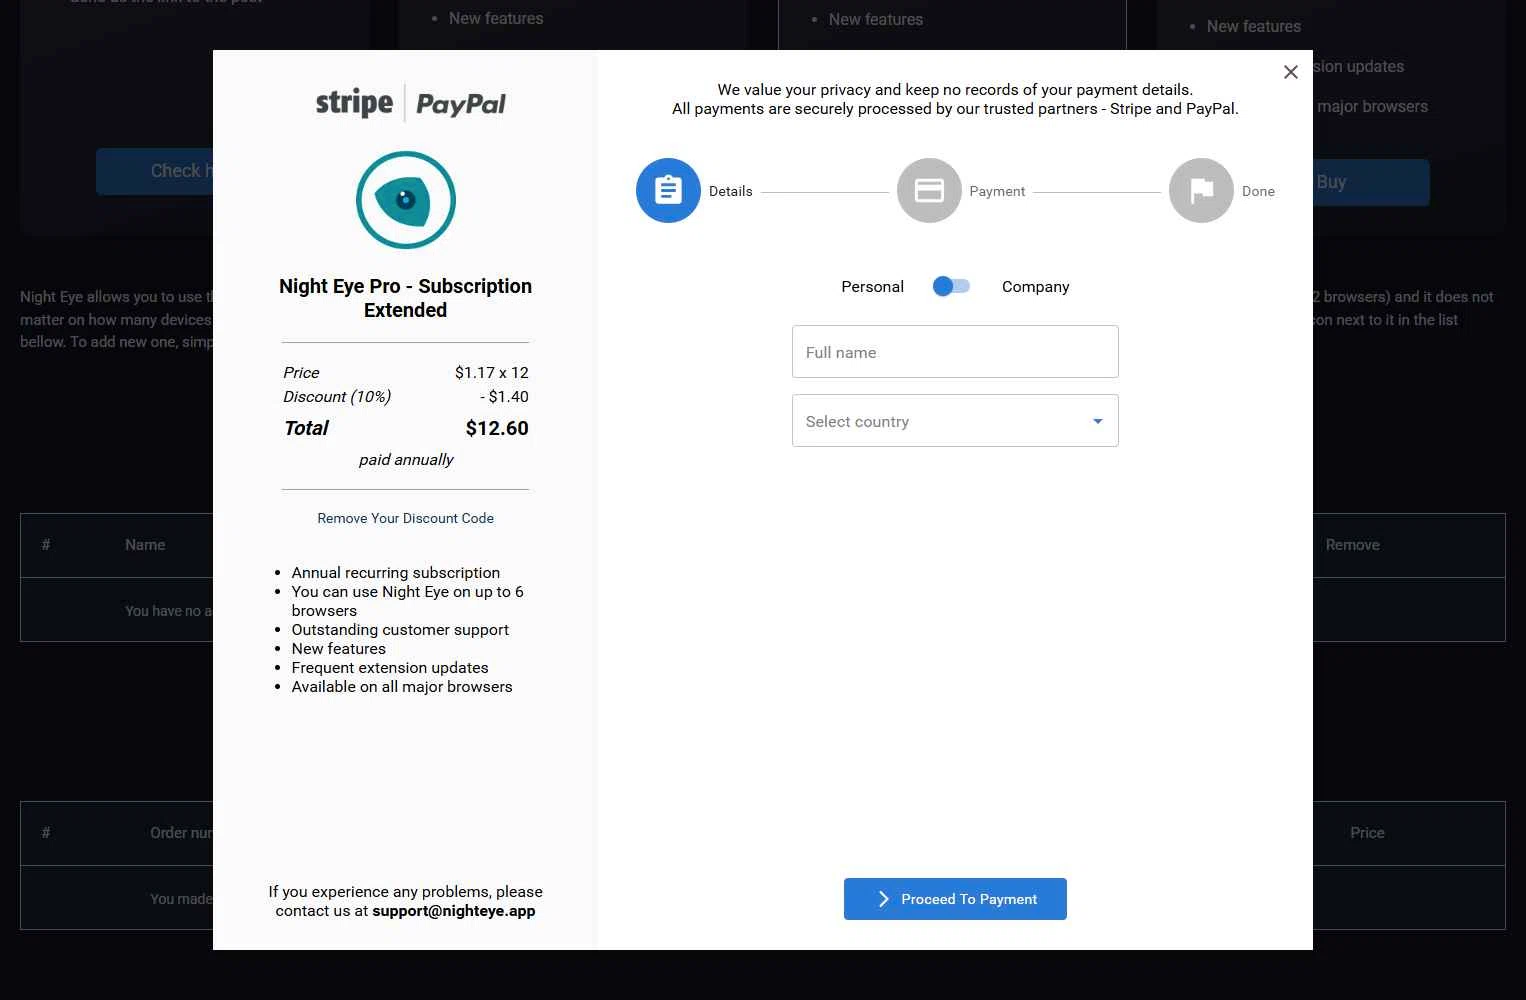Open the Select country dropdown
This screenshot has height=1000, width=1526.
[x=955, y=420]
